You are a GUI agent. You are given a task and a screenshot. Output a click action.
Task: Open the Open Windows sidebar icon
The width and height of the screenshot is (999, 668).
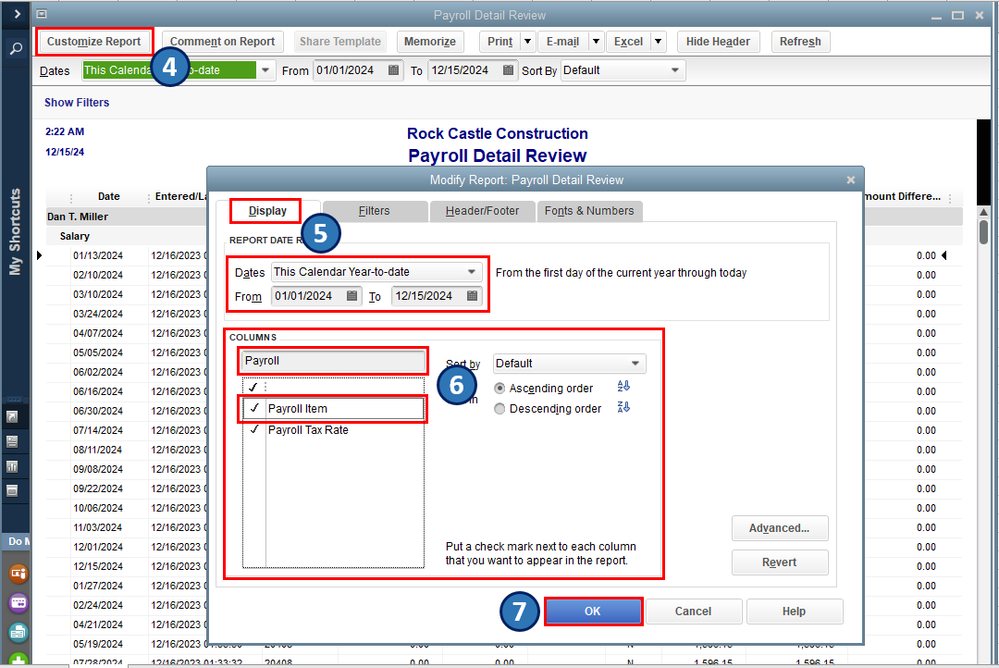click(x=11, y=491)
